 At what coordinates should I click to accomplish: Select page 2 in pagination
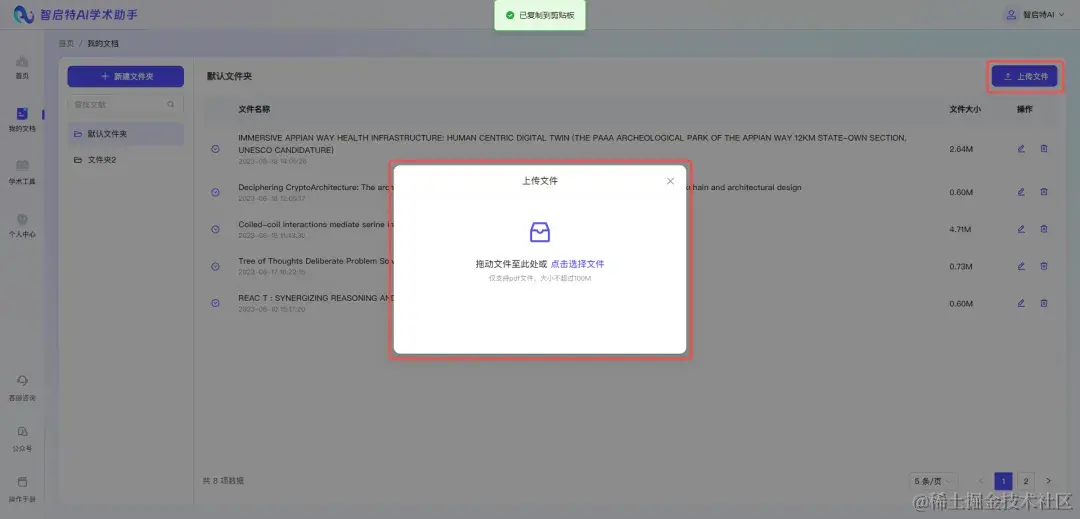click(1026, 480)
